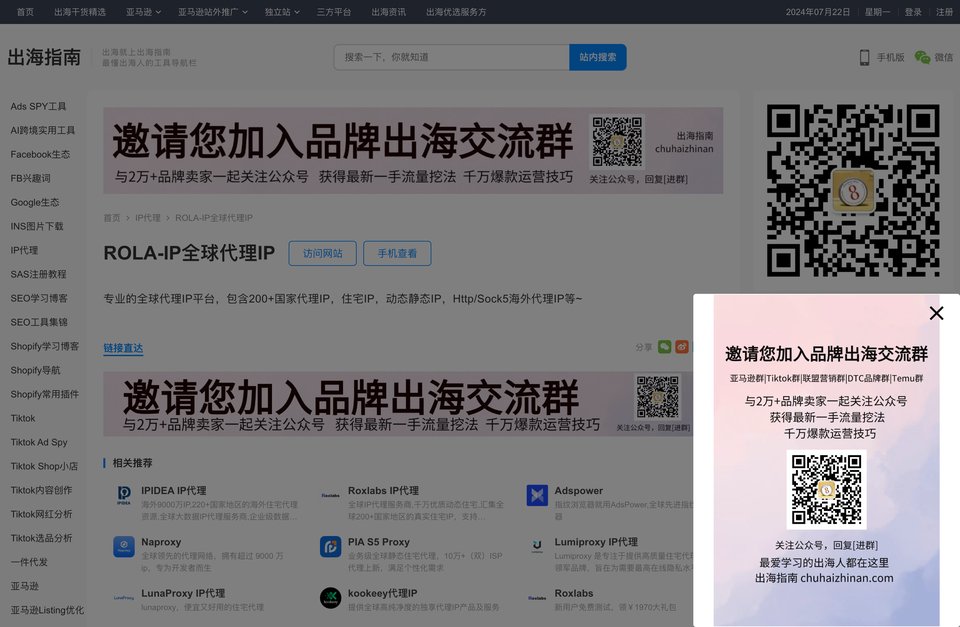Click the 手机查看 button
This screenshot has height=627, width=960.
397,253
